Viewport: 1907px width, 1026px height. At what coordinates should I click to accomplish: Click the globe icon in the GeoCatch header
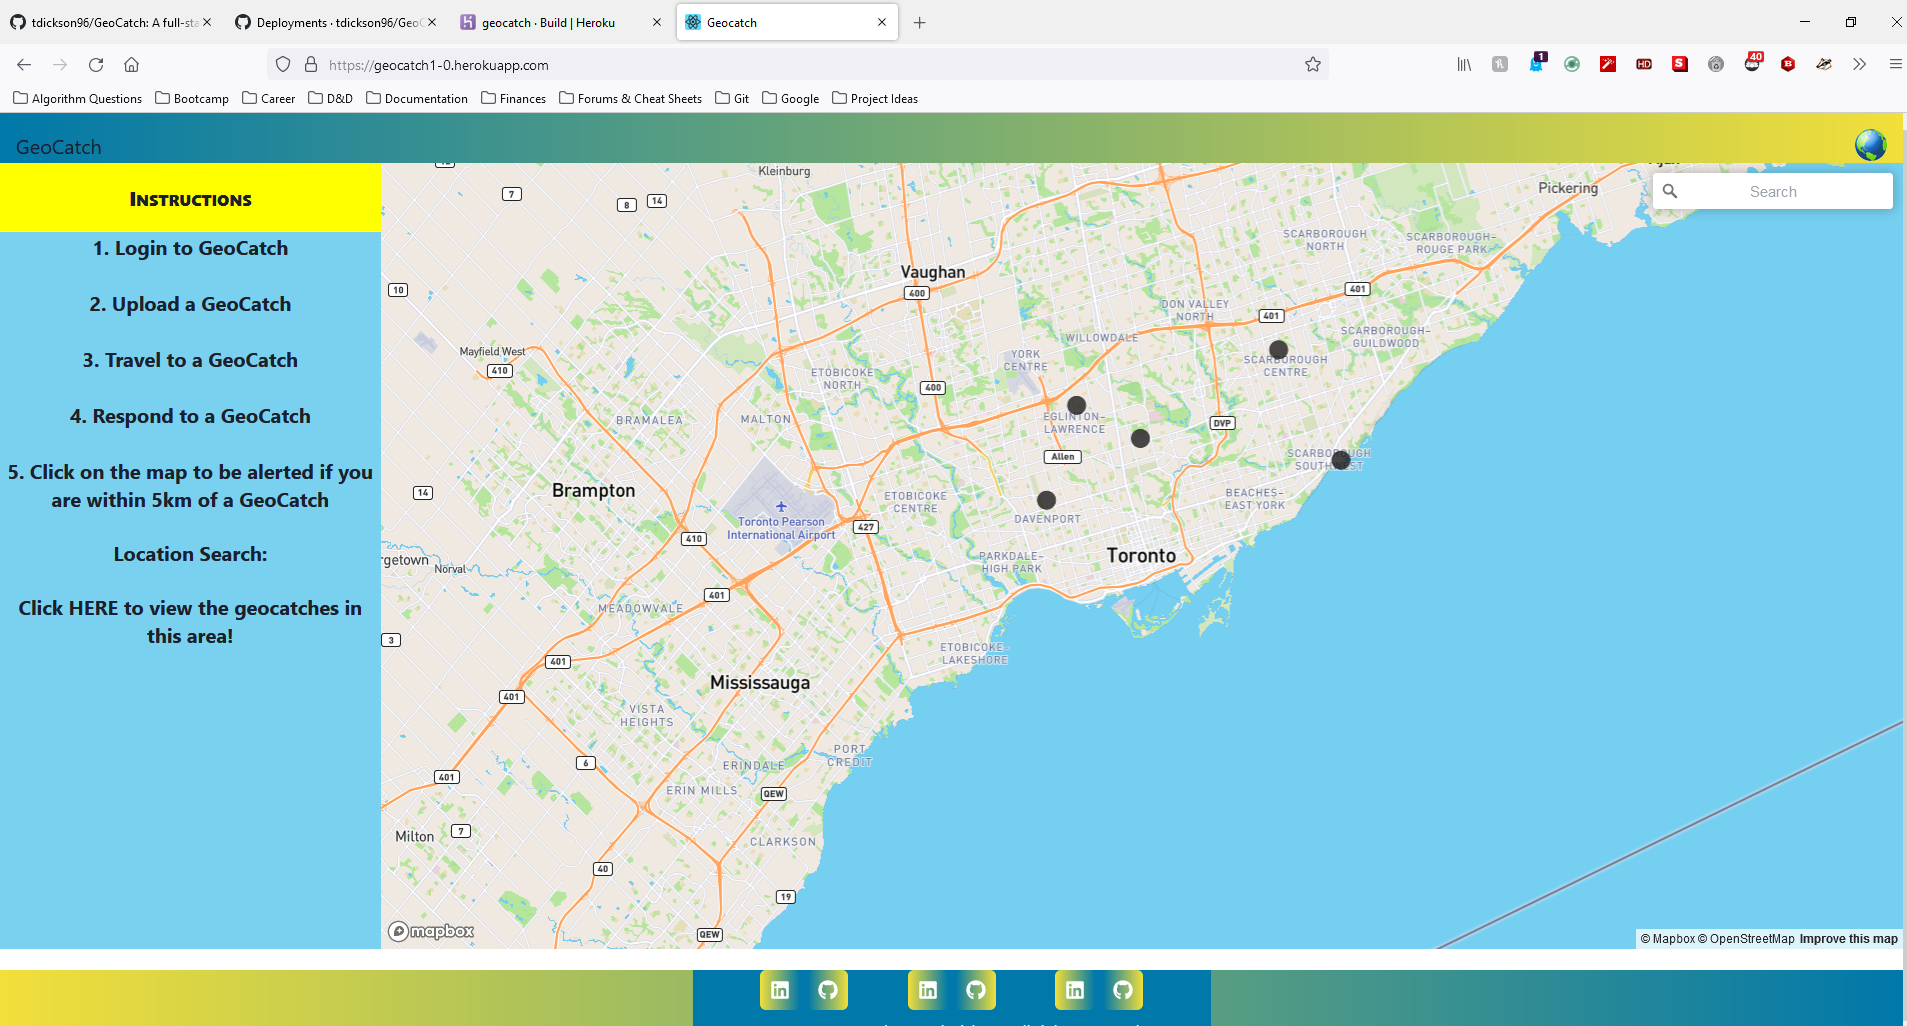tap(1870, 145)
